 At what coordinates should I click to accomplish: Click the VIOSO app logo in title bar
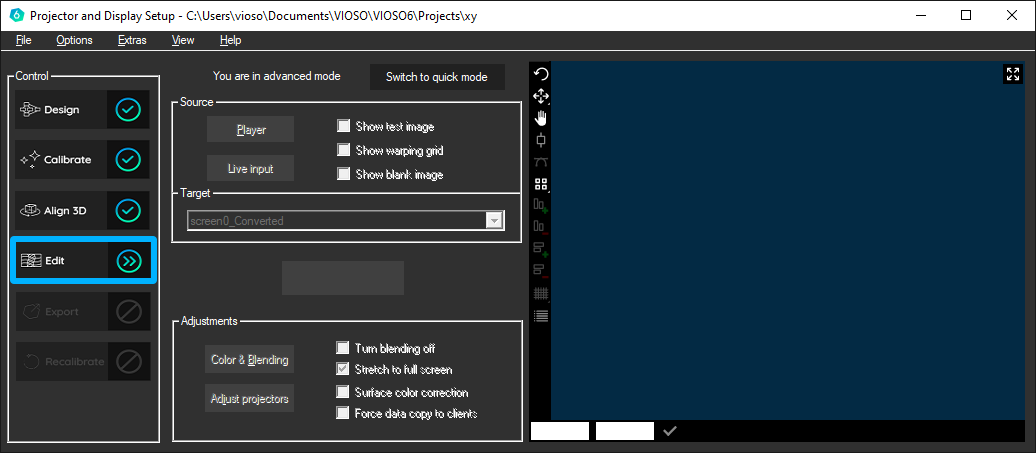[17, 15]
